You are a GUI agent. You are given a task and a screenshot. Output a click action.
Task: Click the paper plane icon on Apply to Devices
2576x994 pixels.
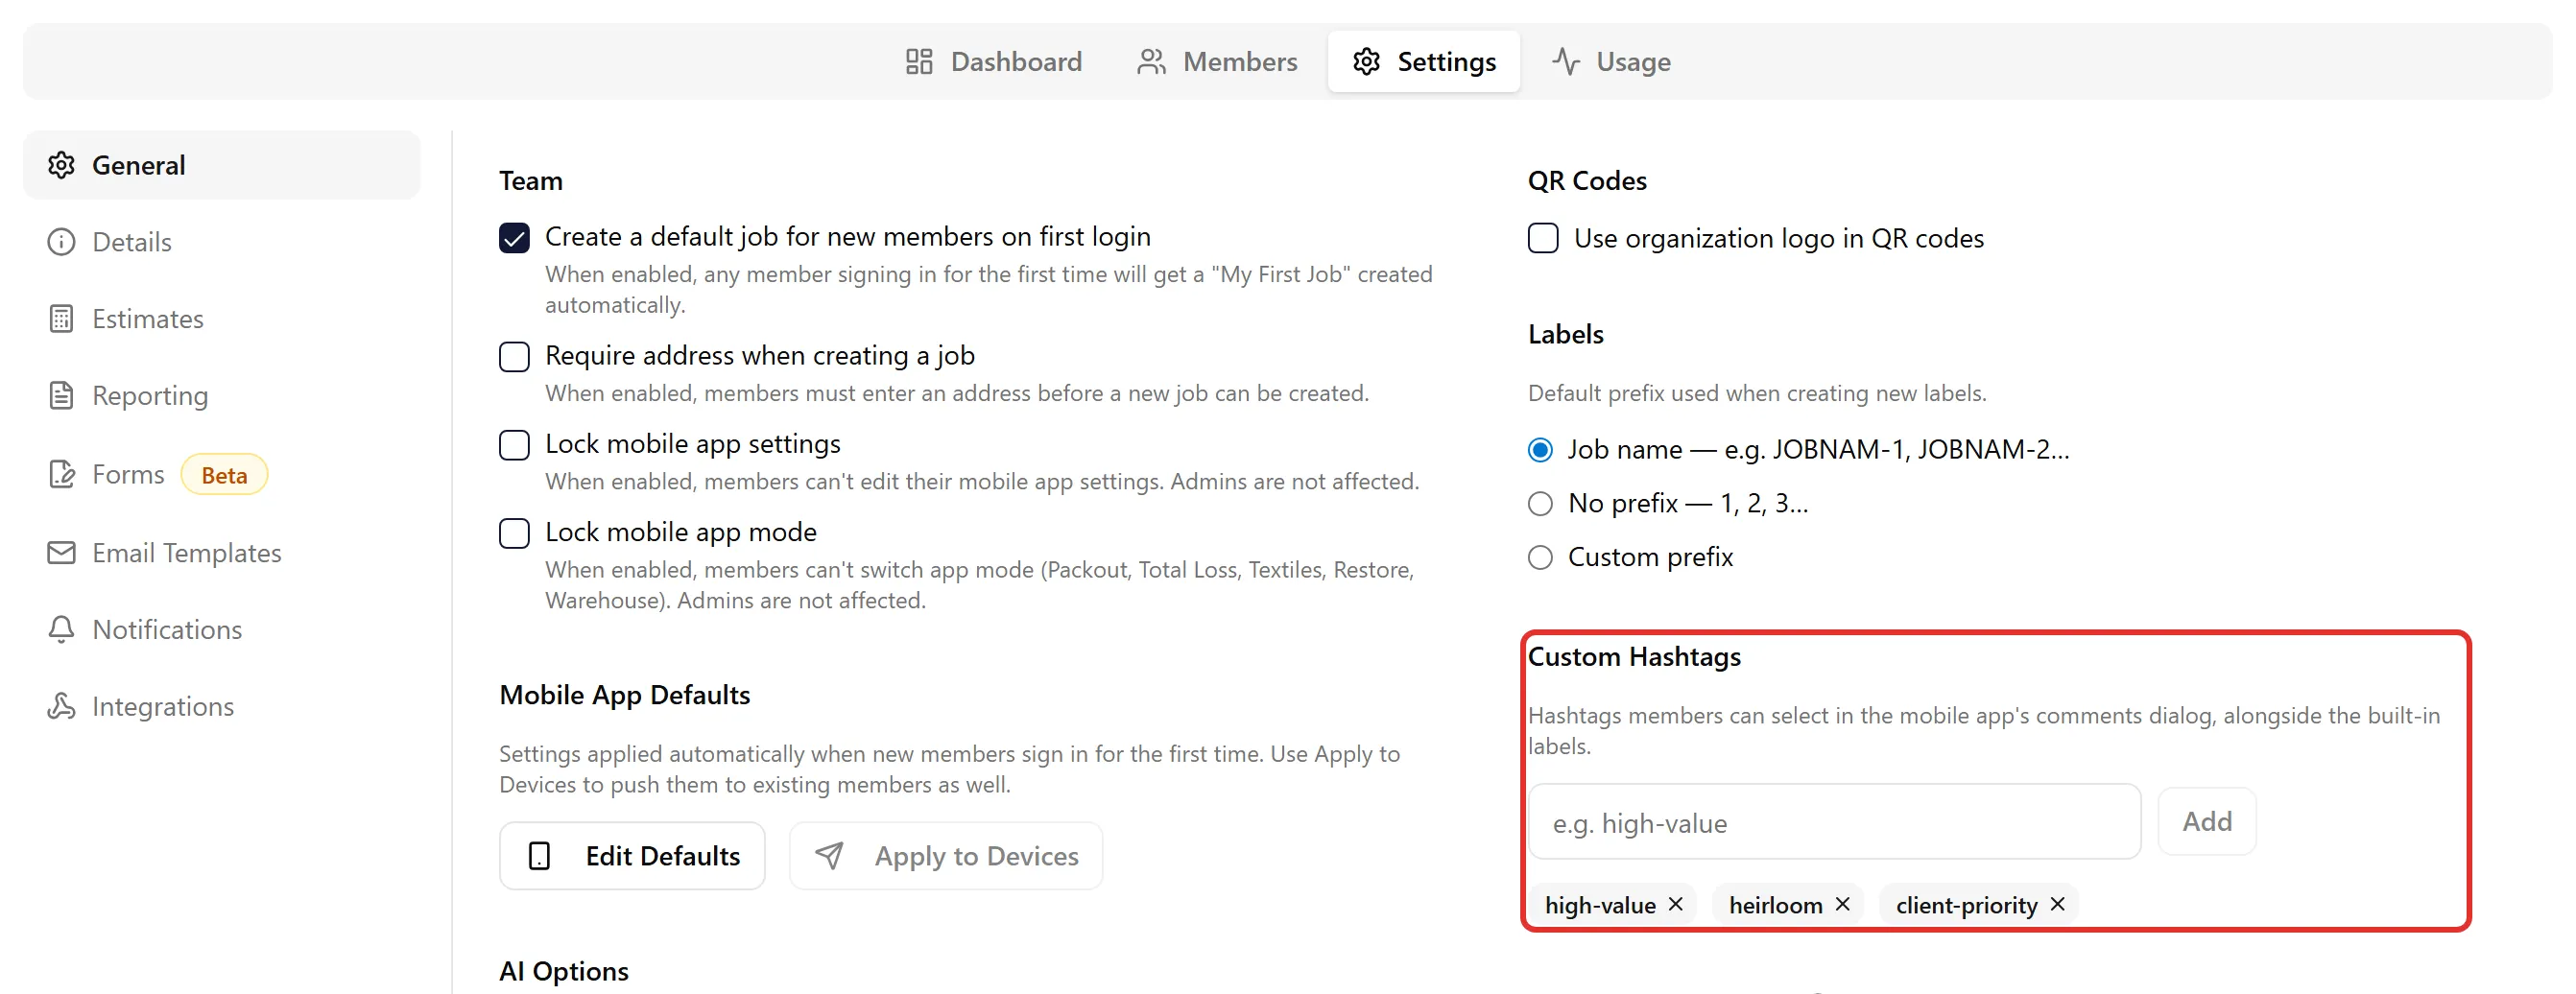[829, 856]
